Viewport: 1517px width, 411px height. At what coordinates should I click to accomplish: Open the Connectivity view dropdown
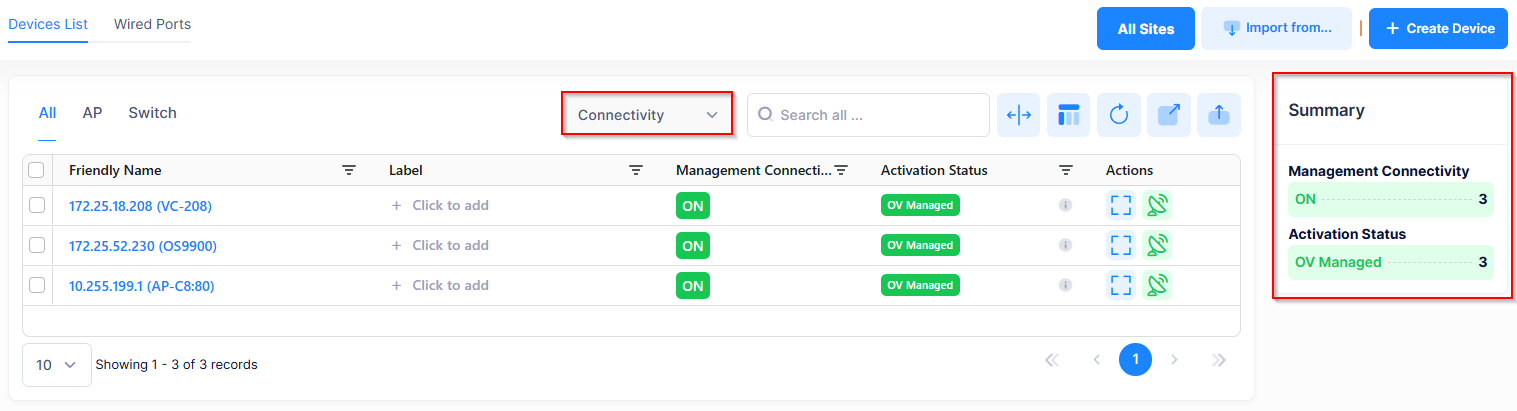coord(647,115)
